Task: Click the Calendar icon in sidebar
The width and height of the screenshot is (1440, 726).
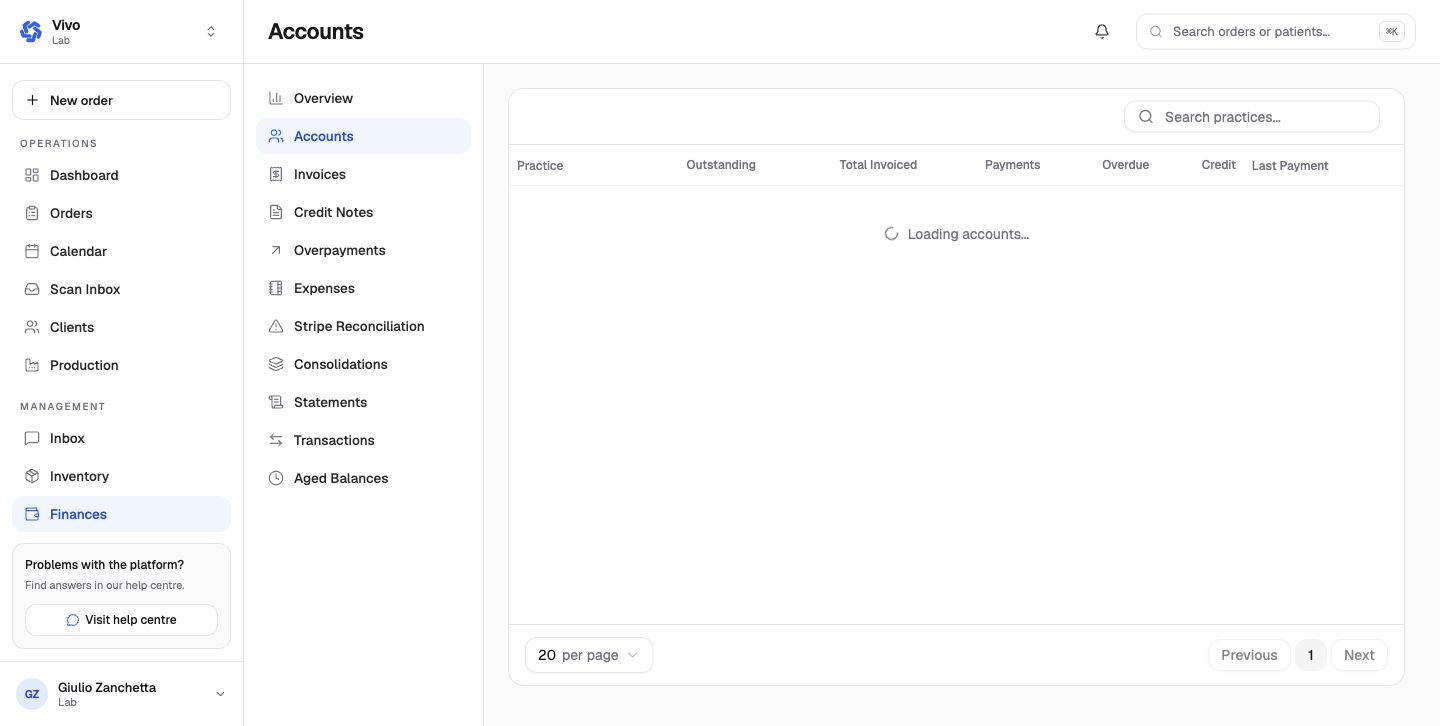Action: point(32,251)
